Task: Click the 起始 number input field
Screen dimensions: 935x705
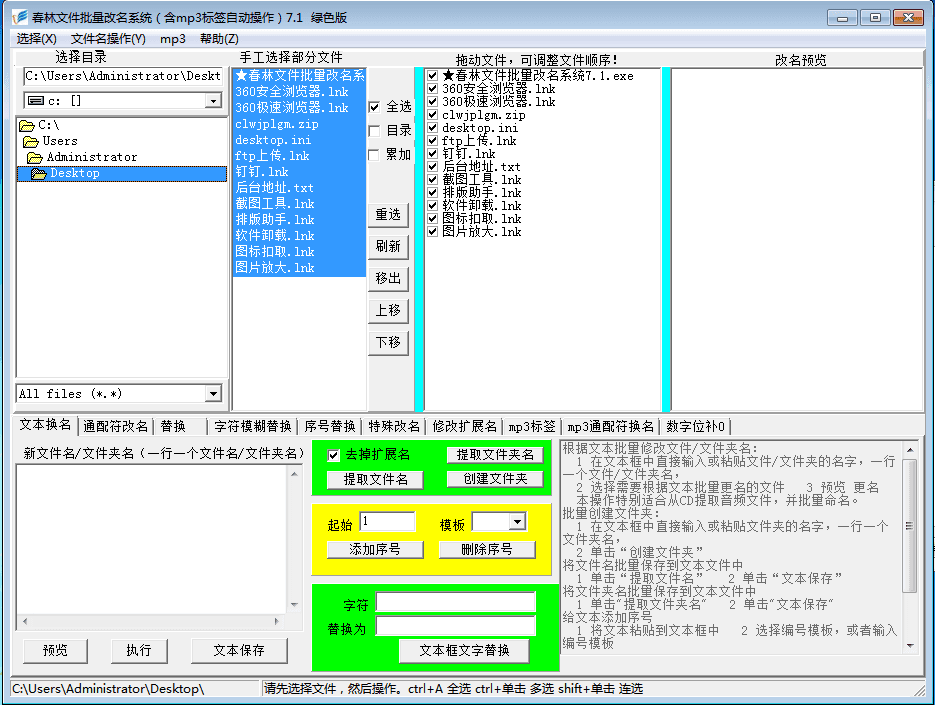Action: (388, 522)
